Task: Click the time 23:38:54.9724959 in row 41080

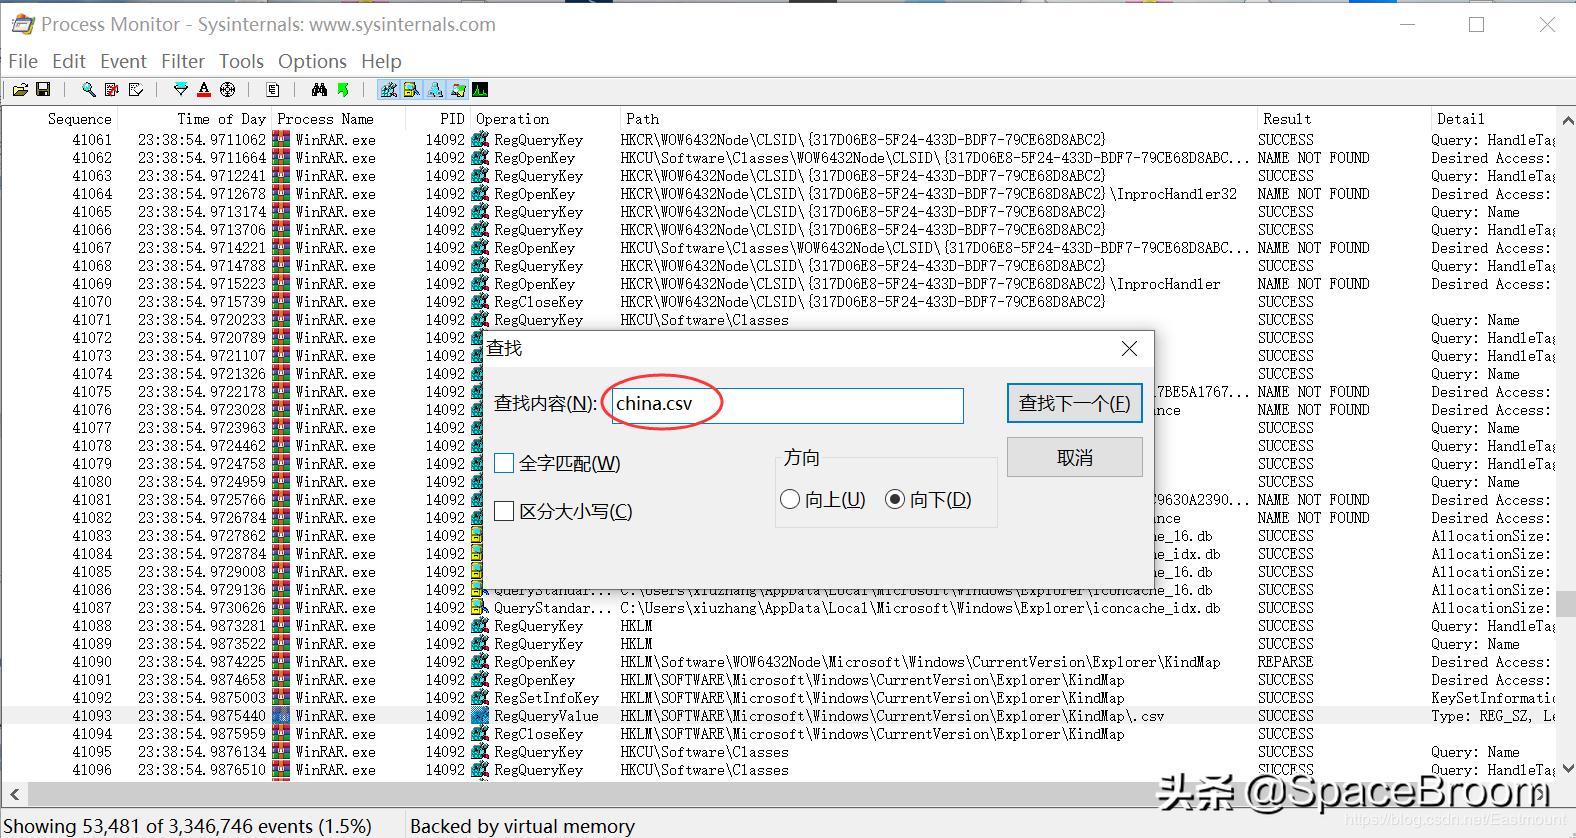Action: 202,482
